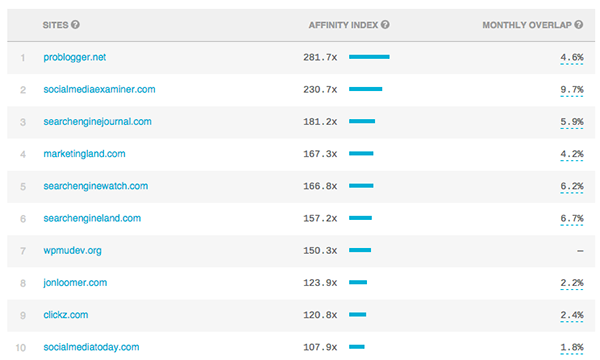Click the help icon beside AFFINITY INDEX
This screenshot has height=360, width=600.
point(385,25)
